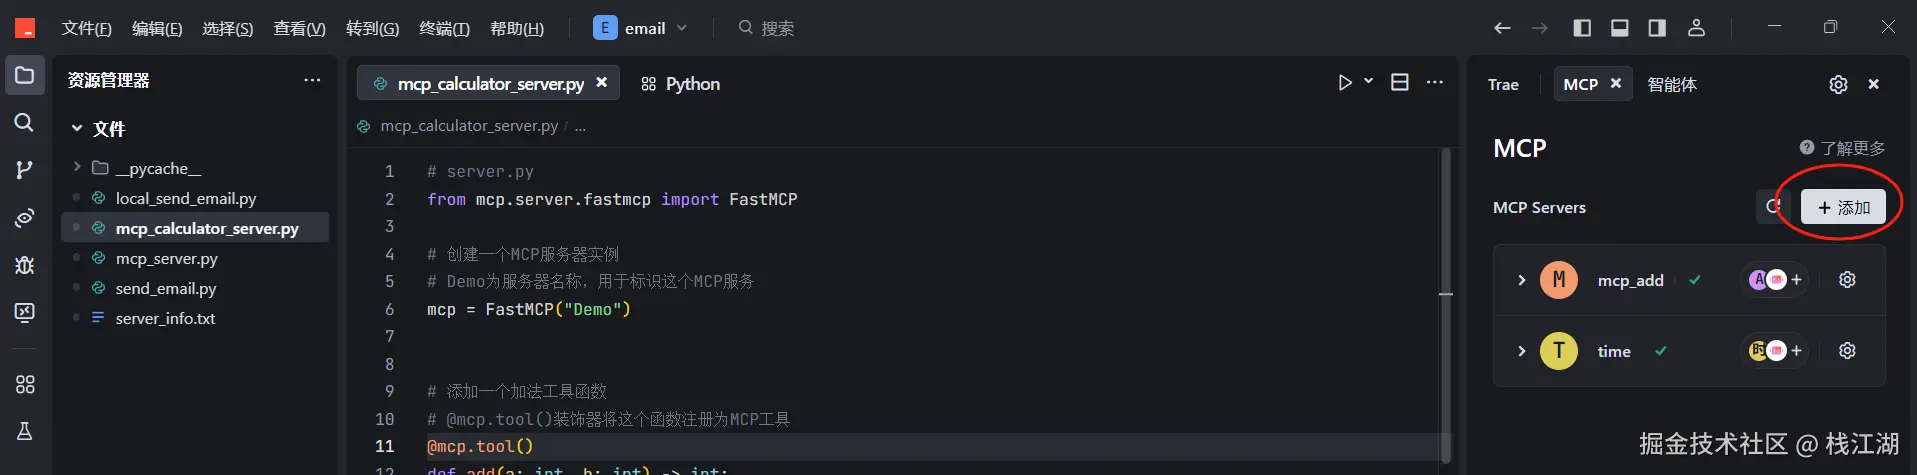Open the Source Control view icon
This screenshot has width=1917, height=475.
pyautogui.click(x=24, y=170)
